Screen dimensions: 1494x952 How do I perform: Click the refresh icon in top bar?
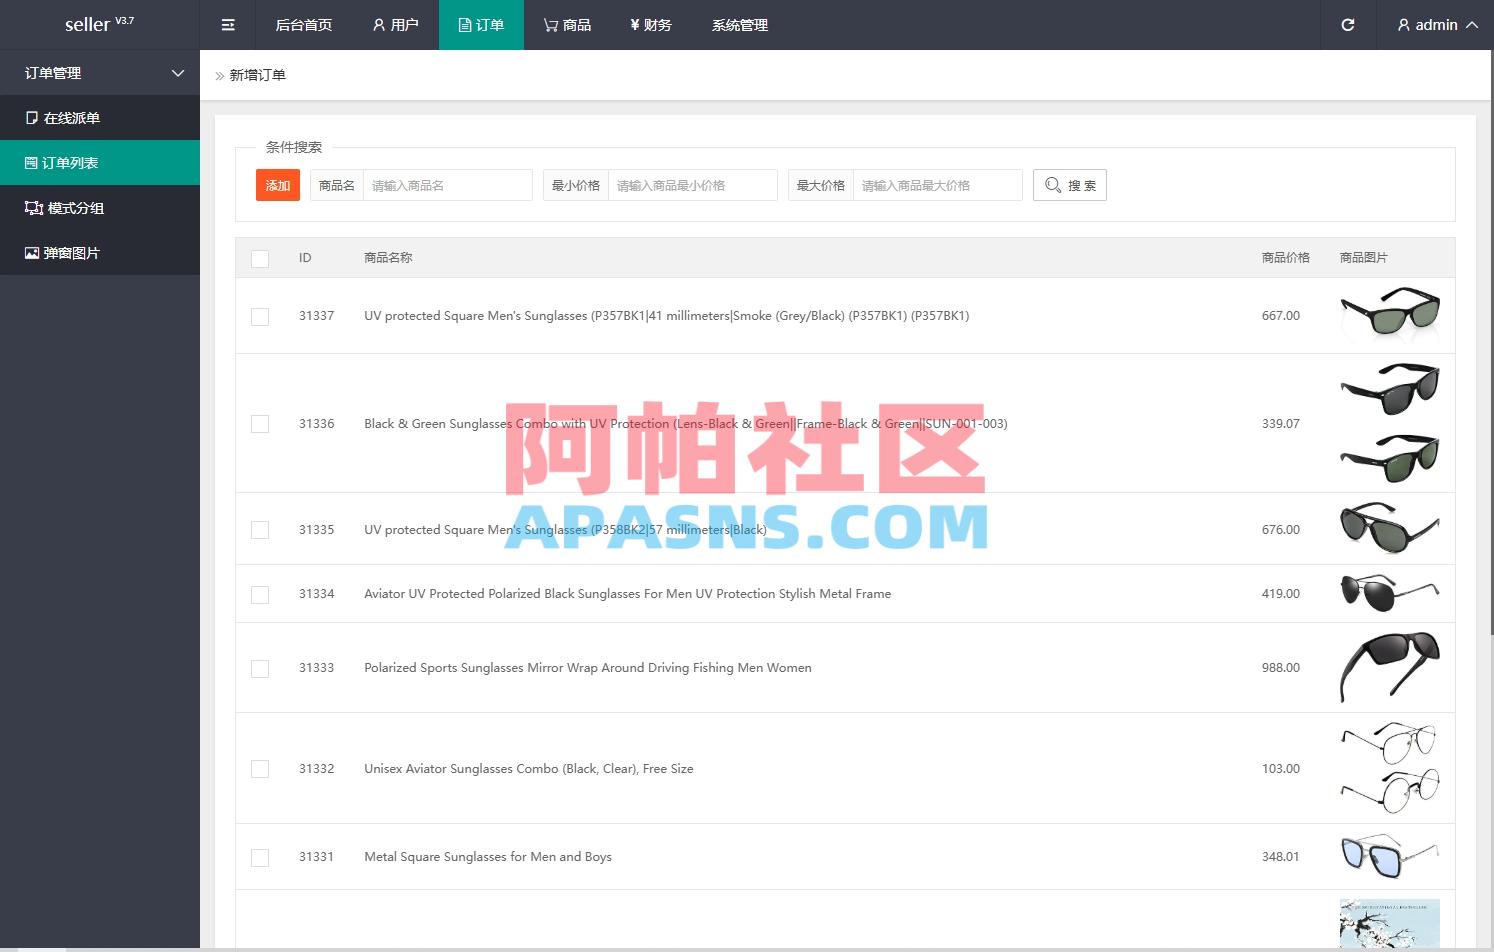coord(1347,25)
